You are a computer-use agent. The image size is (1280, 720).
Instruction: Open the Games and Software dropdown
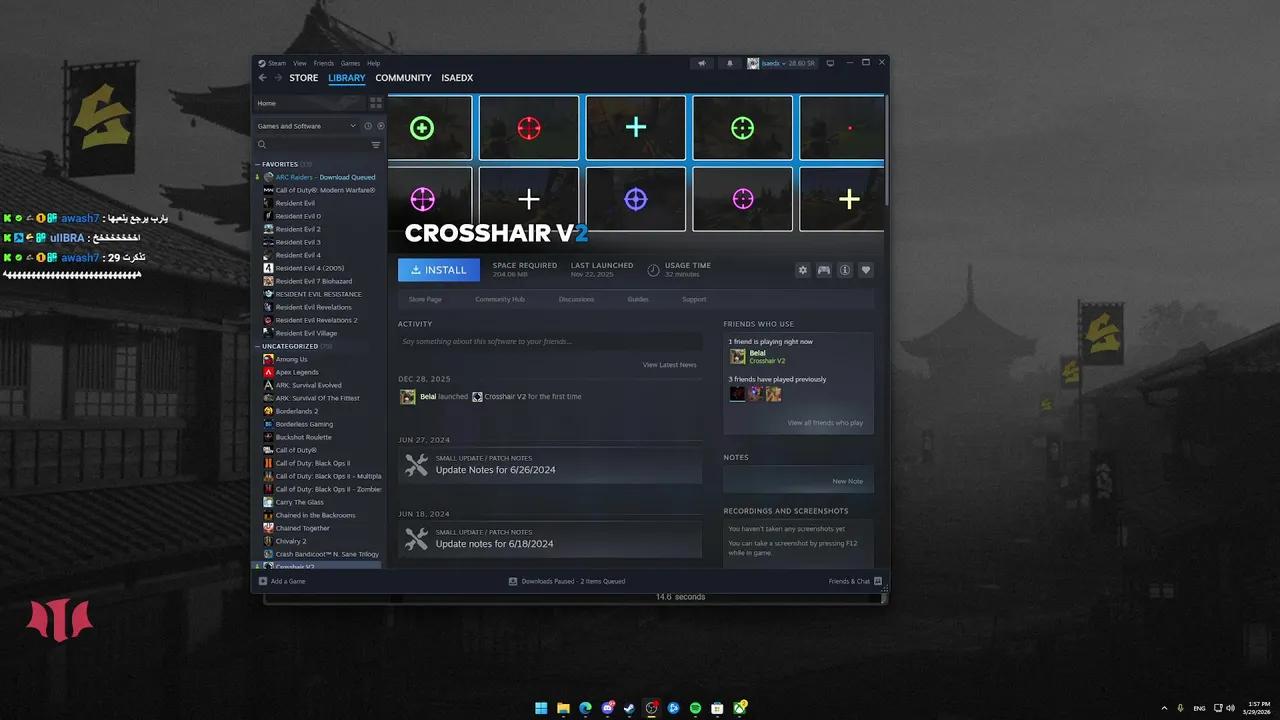tap(306, 126)
